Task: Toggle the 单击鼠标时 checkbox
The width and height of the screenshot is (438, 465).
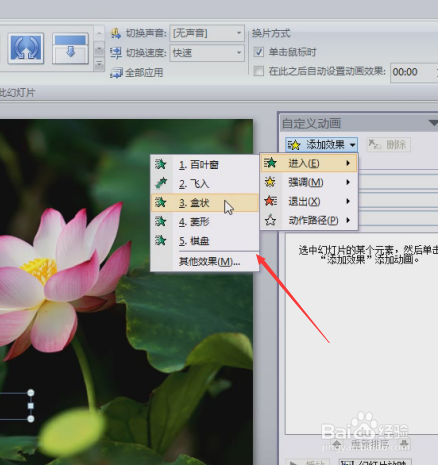Action: click(259, 52)
